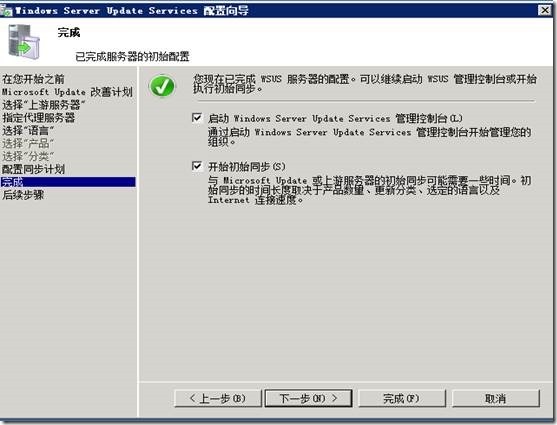Click description text about Microsoft Update 初始同步
The height and width of the screenshot is (425, 557).
[369, 190]
